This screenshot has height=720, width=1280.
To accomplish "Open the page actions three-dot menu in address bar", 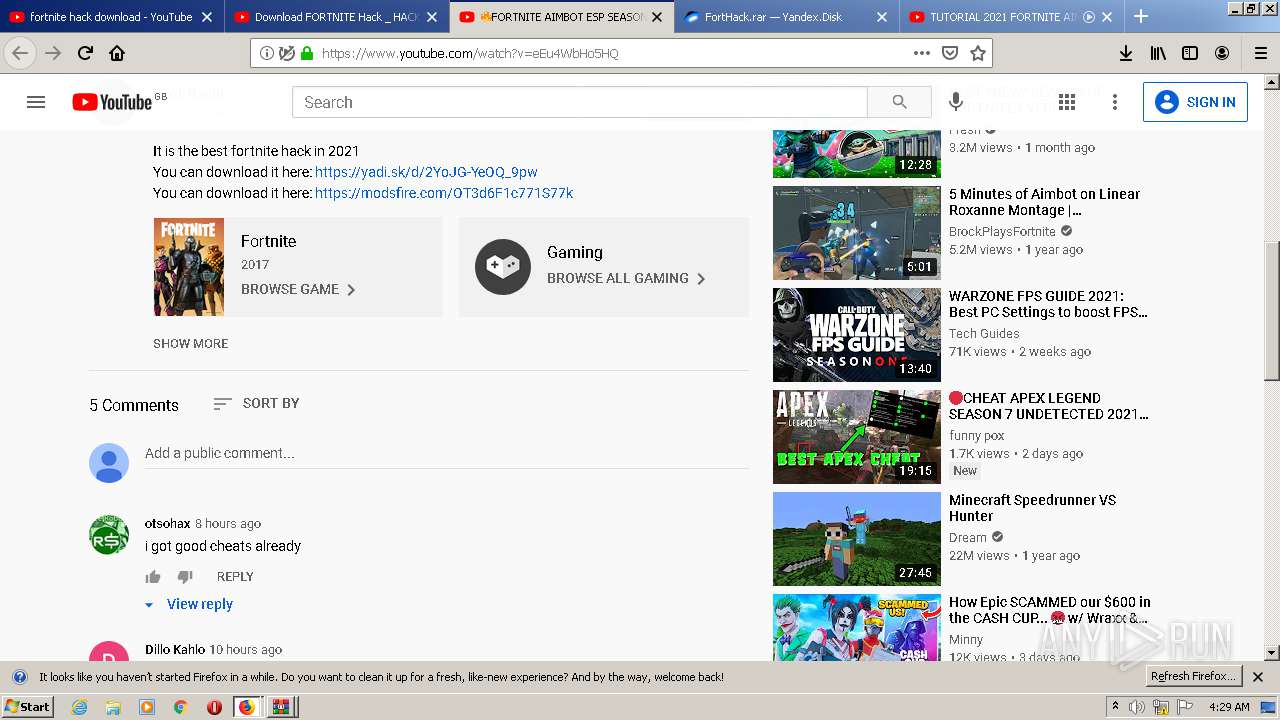I will [x=921, y=53].
